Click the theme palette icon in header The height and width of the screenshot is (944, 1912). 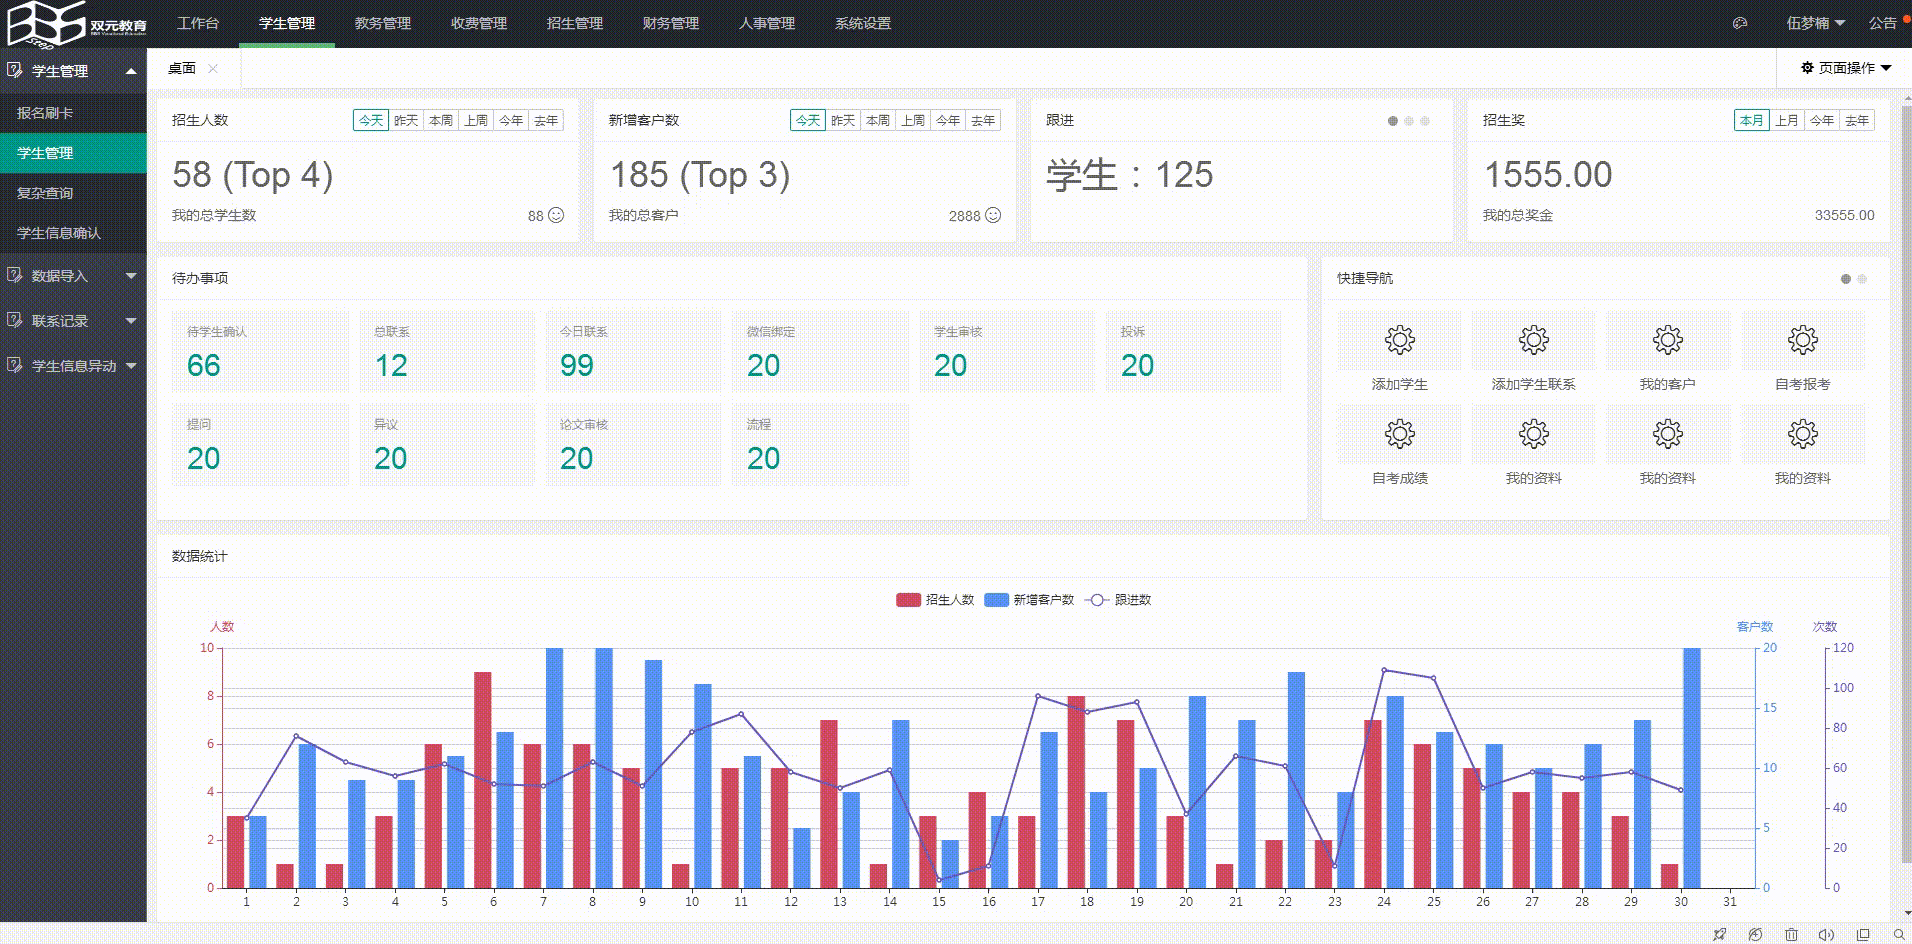1740,23
